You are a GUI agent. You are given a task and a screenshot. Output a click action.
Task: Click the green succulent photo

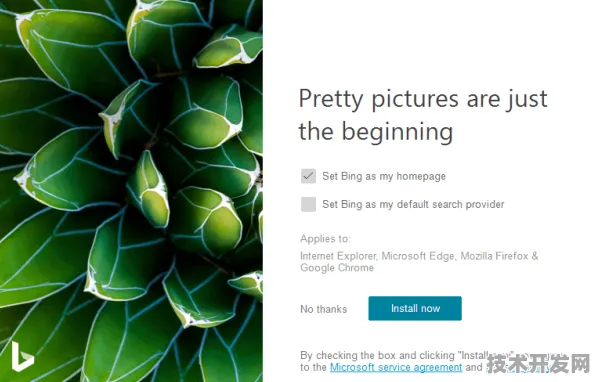click(131, 191)
